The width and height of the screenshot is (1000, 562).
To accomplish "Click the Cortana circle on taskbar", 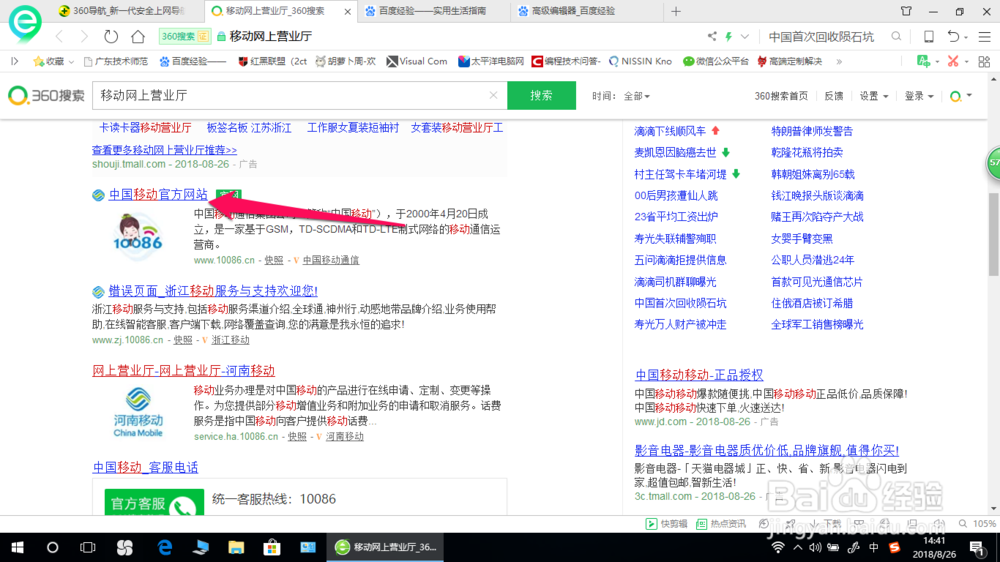I will [52, 547].
